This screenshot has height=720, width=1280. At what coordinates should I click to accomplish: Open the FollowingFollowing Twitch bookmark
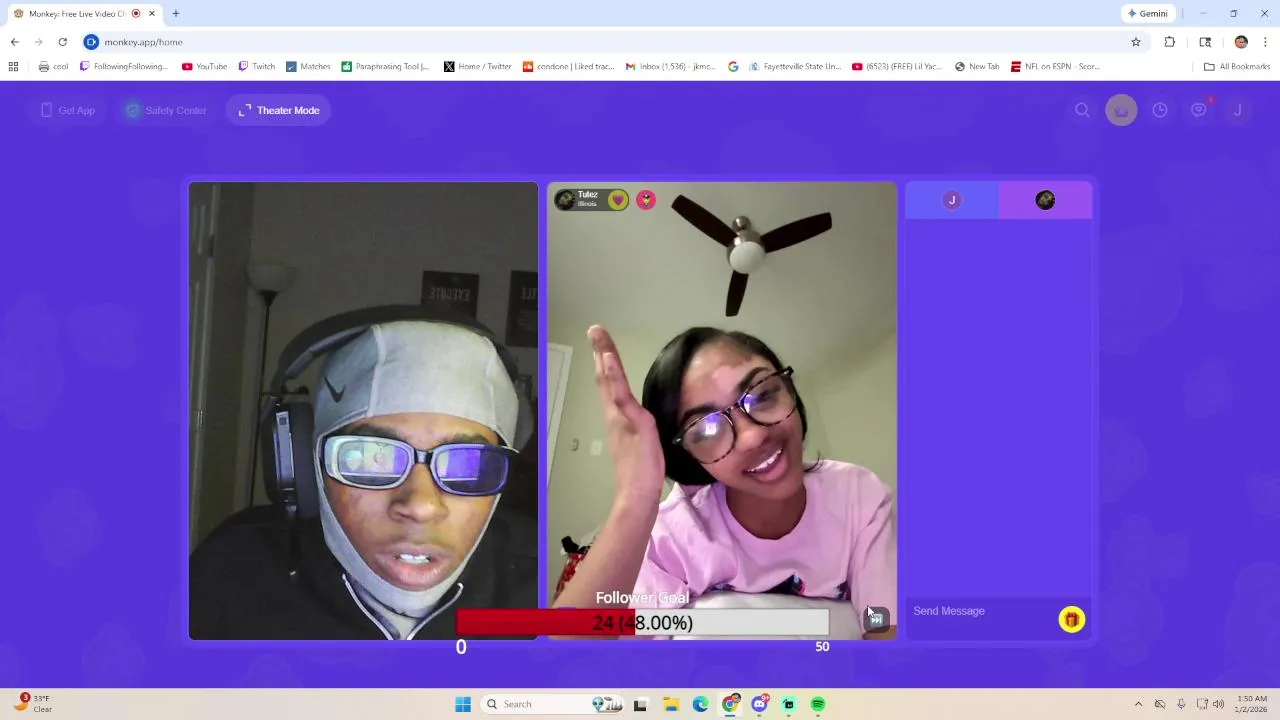tap(124, 67)
